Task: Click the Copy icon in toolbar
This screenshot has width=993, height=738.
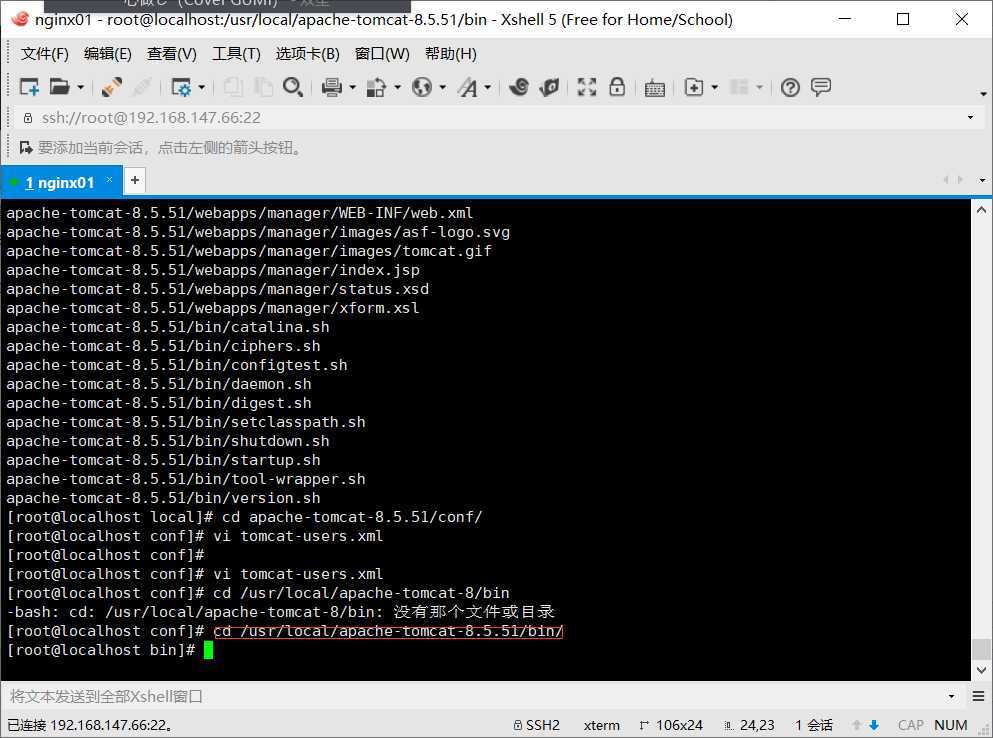Action: pyautogui.click(x=234, y=87)
